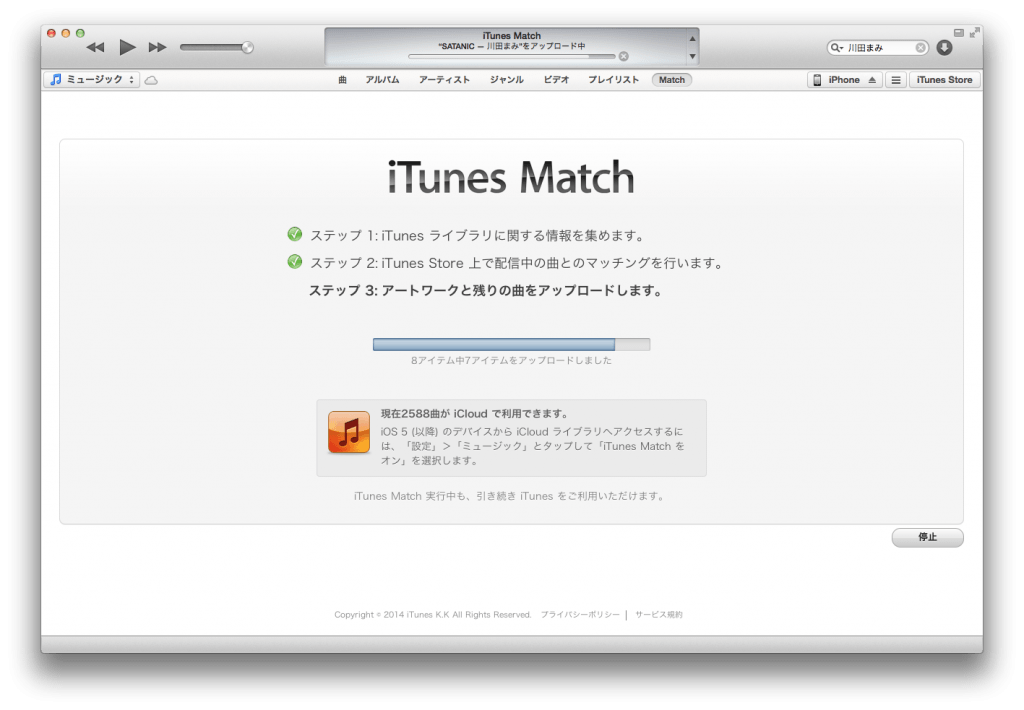
Task: Switch to the アーティスト tab
Action: point(444,80)
